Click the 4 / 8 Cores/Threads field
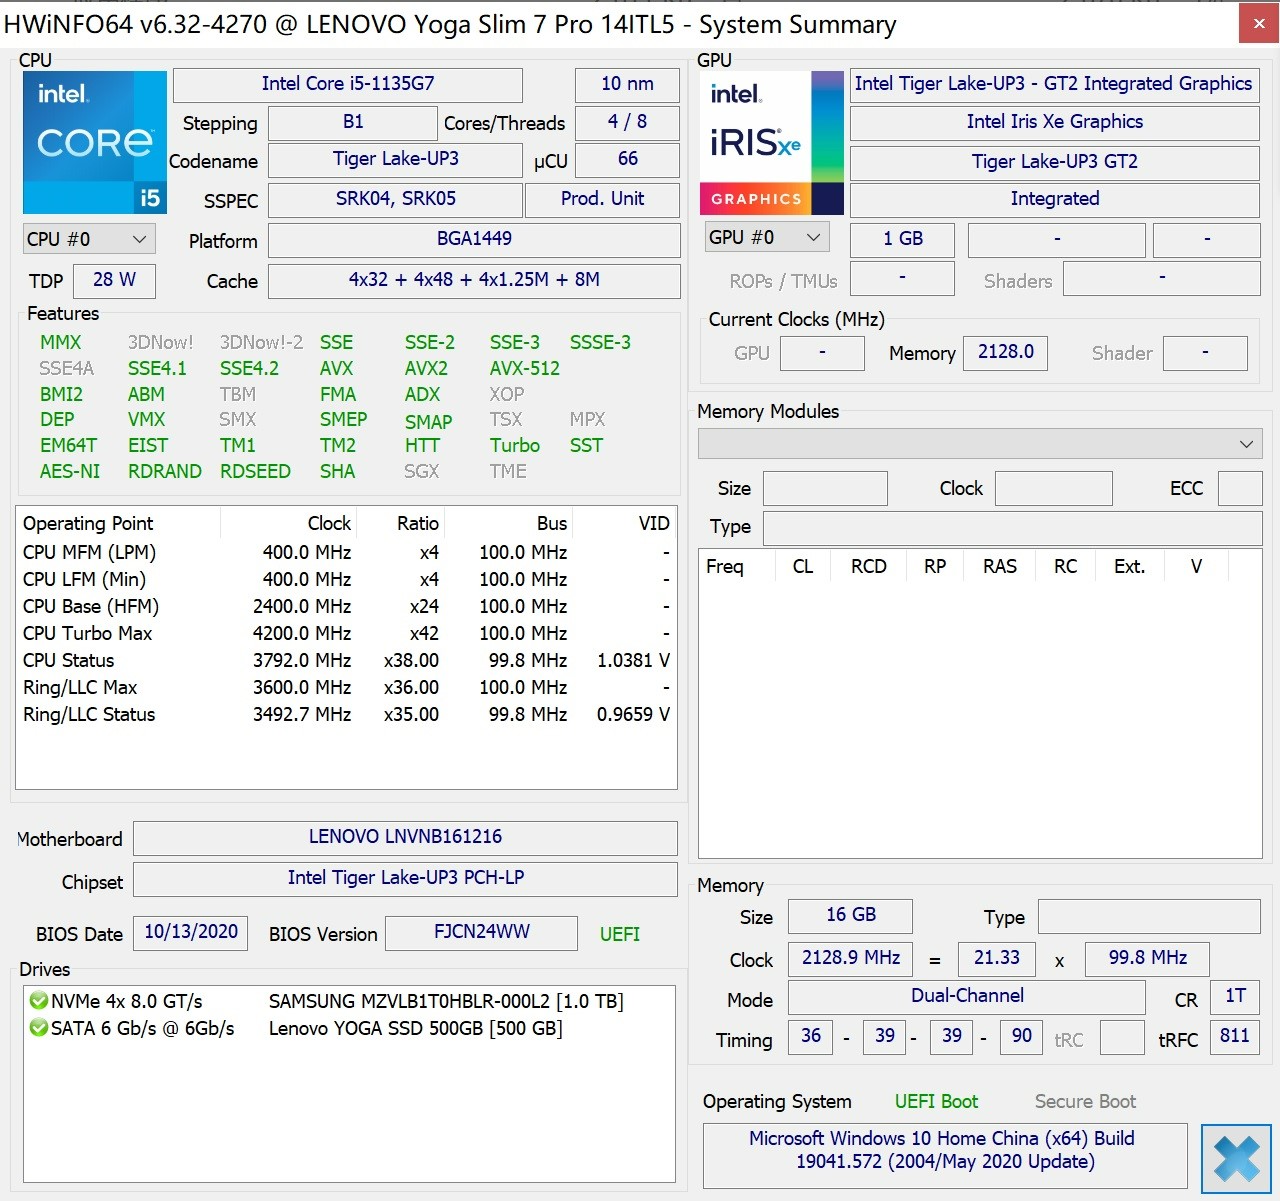Screen dimensions: 1280x1201 (x=627, y=122)
